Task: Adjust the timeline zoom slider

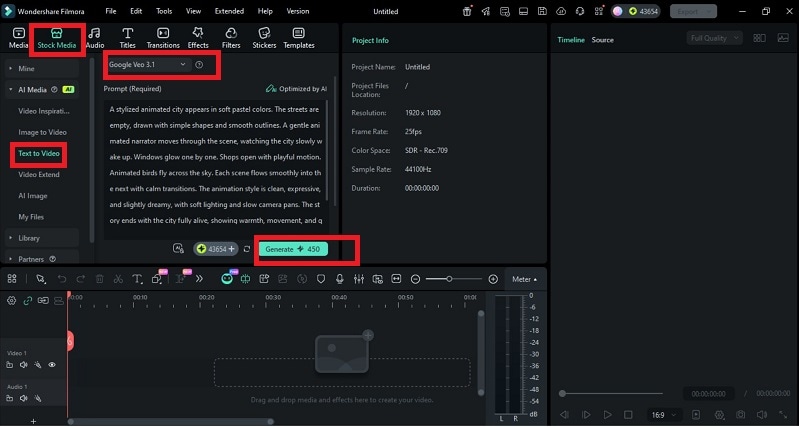Action: click(x=454, y=279)
